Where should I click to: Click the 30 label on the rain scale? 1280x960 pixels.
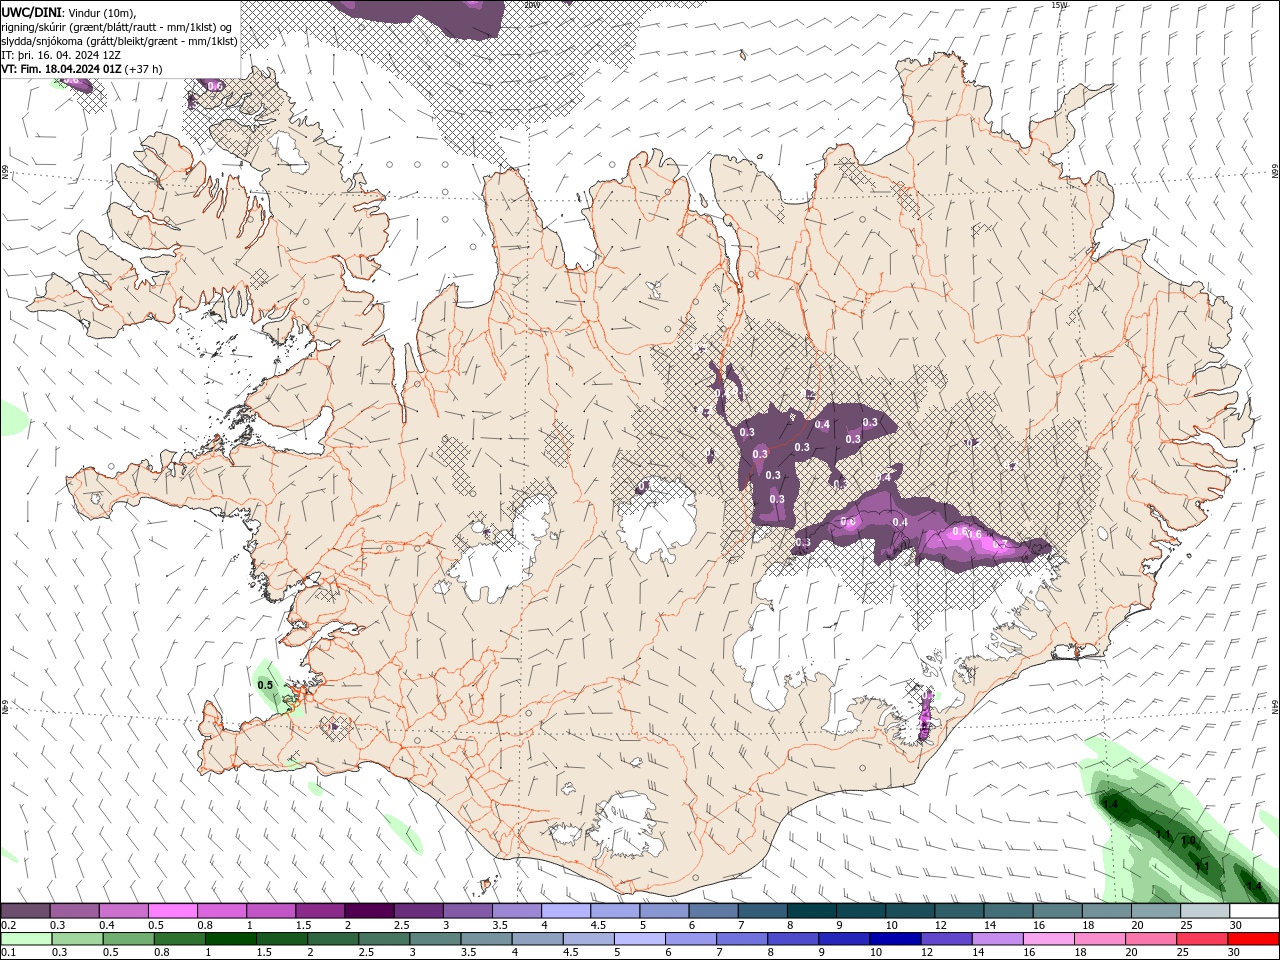coord(1233,953)
